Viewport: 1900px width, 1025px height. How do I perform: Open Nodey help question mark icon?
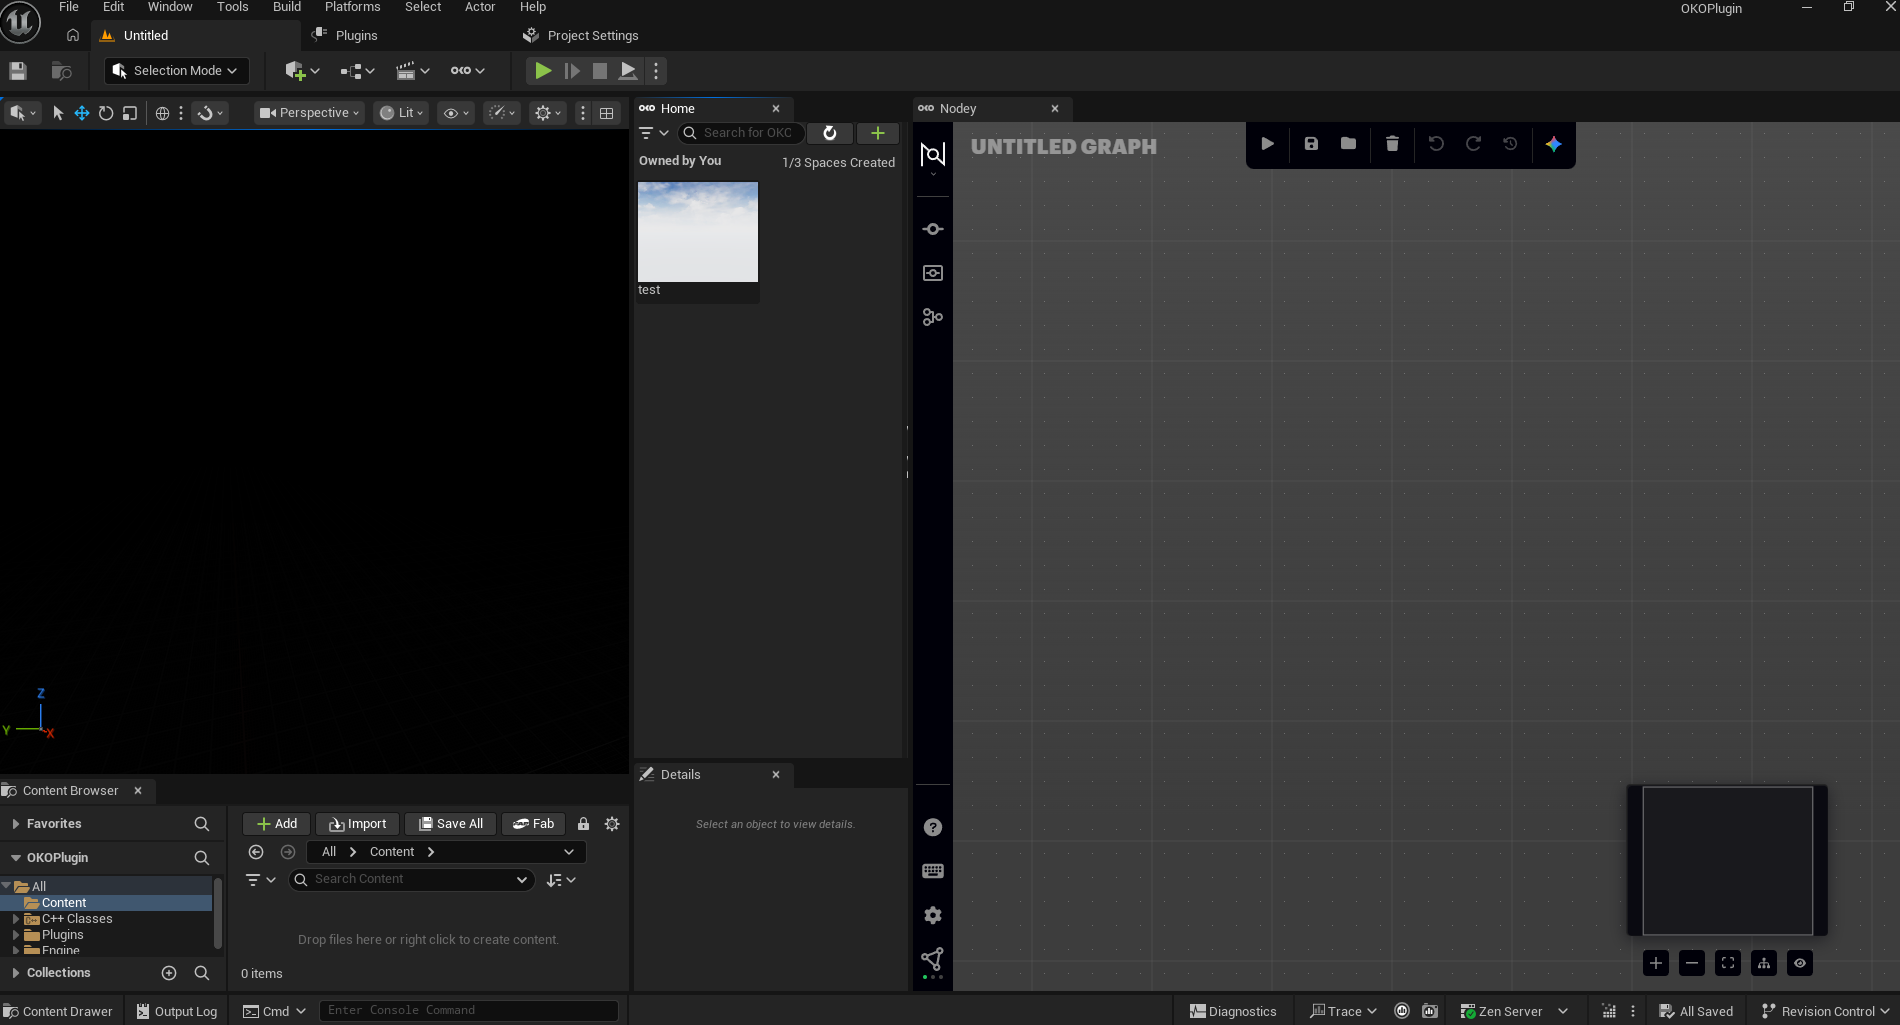click(x=932, y=827)
